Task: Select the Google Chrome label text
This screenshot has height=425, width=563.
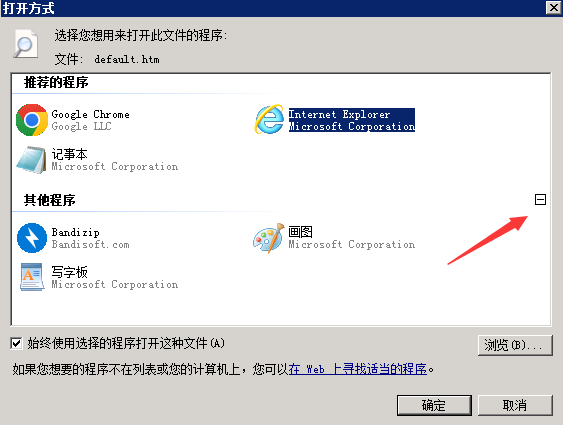Action: tap(90, 115)
